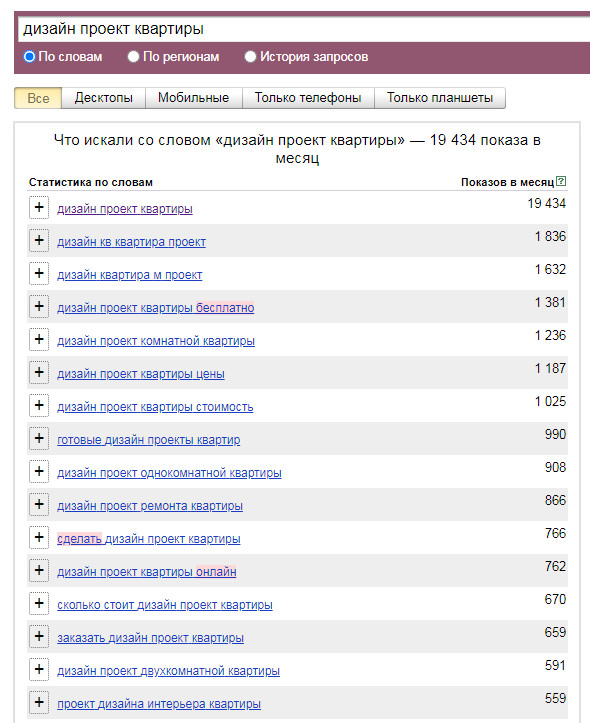Click plus beside дизайн проект ремонта квартиры

tap(39, 504)
